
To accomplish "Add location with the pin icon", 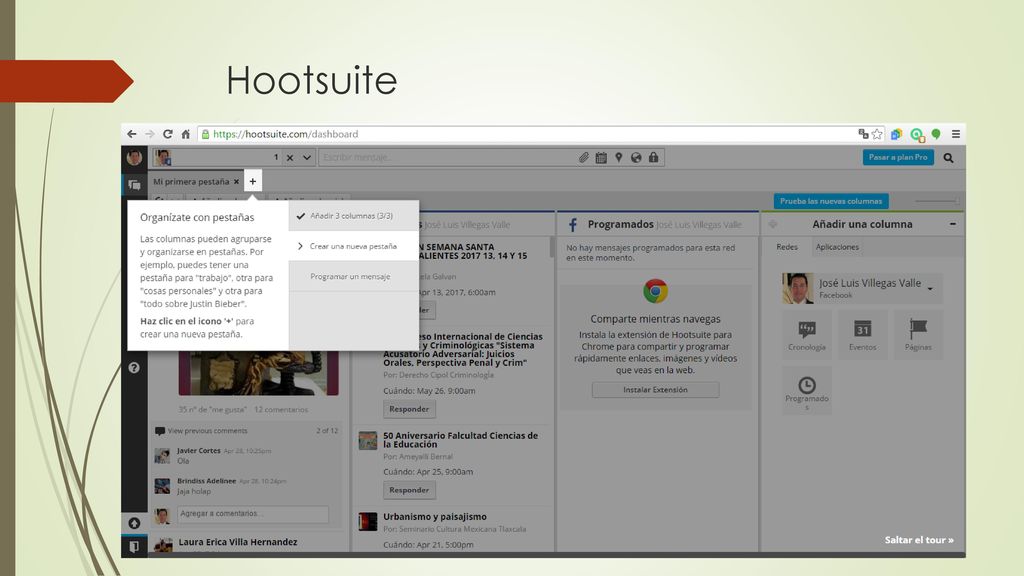I will click(618, 157).
